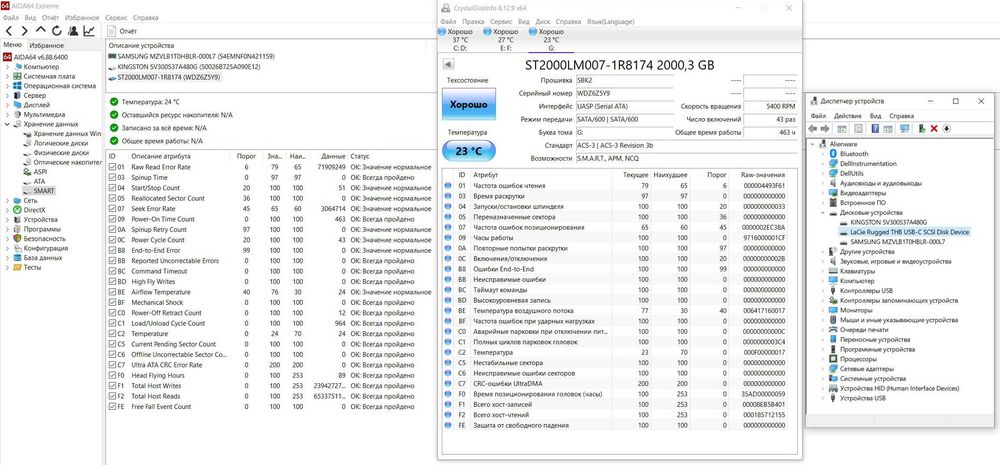
Task: Open CrystalDiskInfo Язык(Language) menu
Action: point(610,21)
